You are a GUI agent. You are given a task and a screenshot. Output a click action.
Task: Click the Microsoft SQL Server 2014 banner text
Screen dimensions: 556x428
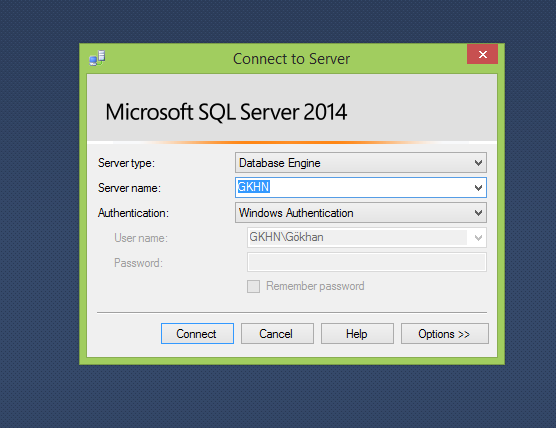click(226, 112)
